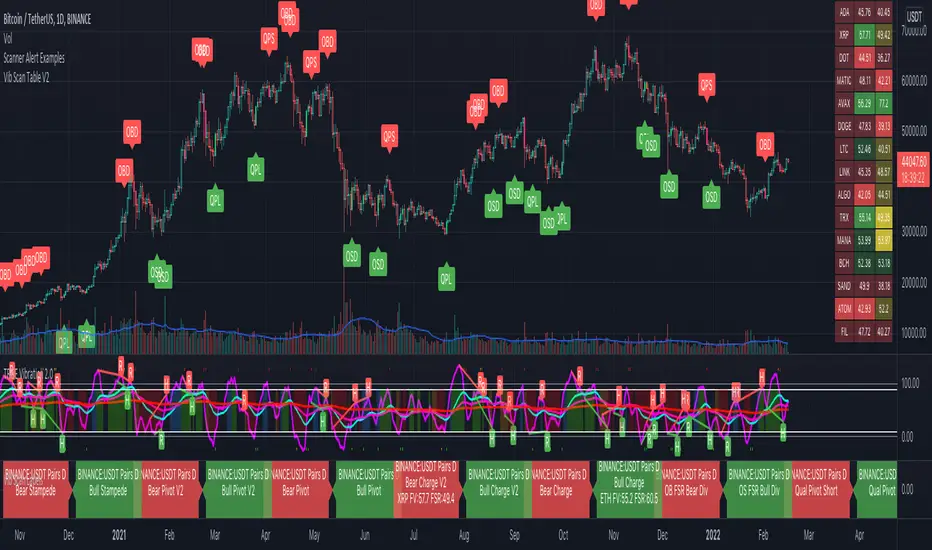This screenshot has height=550, width=932.
Task: Select the SAND symbol cell
Action: point(844,286)
